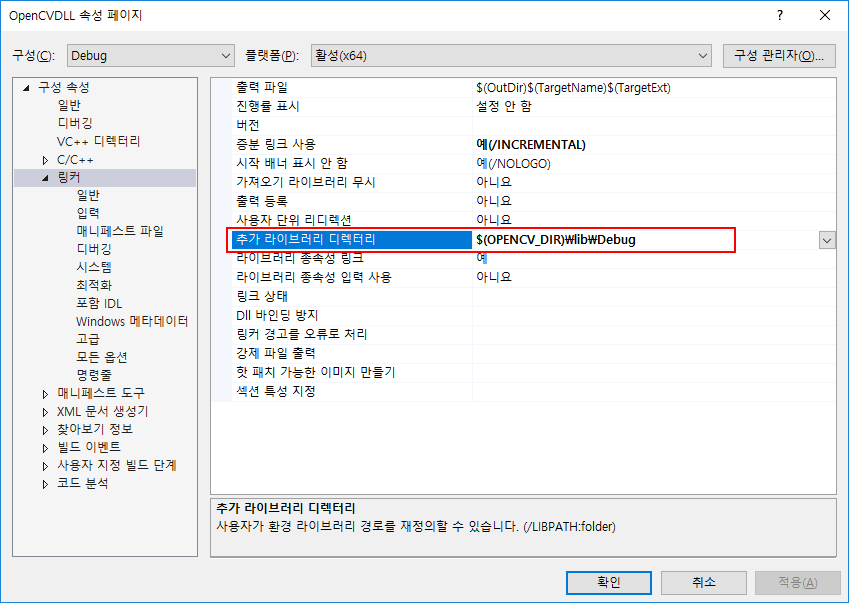Click the 확인 button
The image size is (849, 603).
(609, 582)
